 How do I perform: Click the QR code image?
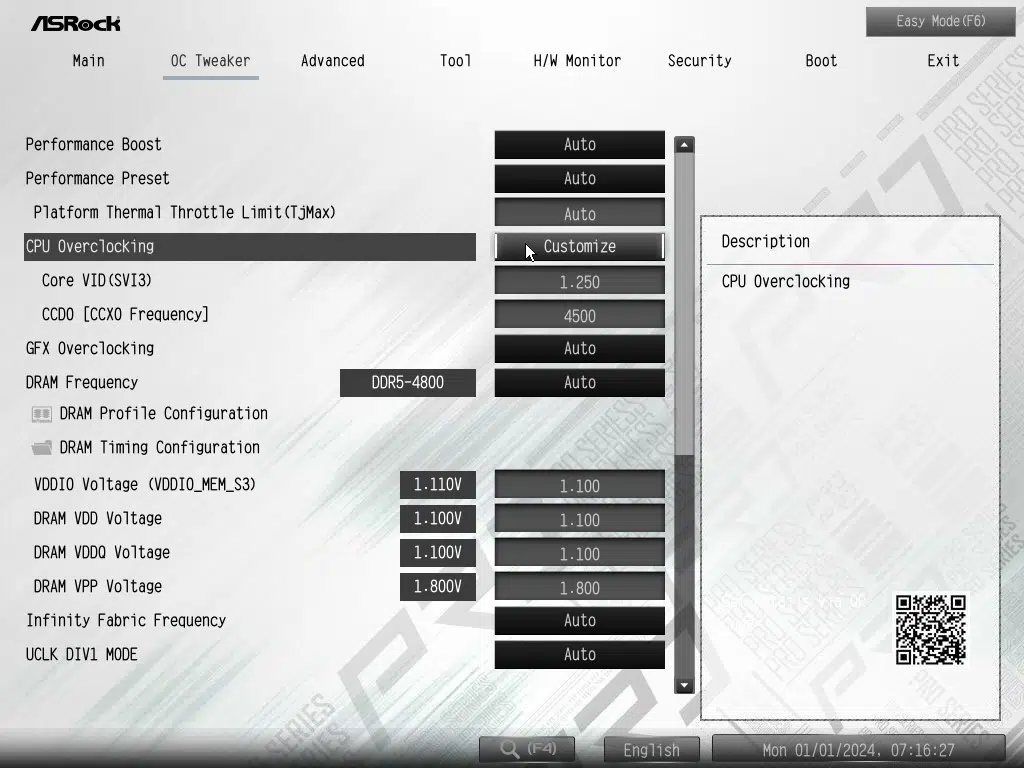pyautogui.click(x=930, y=629)
